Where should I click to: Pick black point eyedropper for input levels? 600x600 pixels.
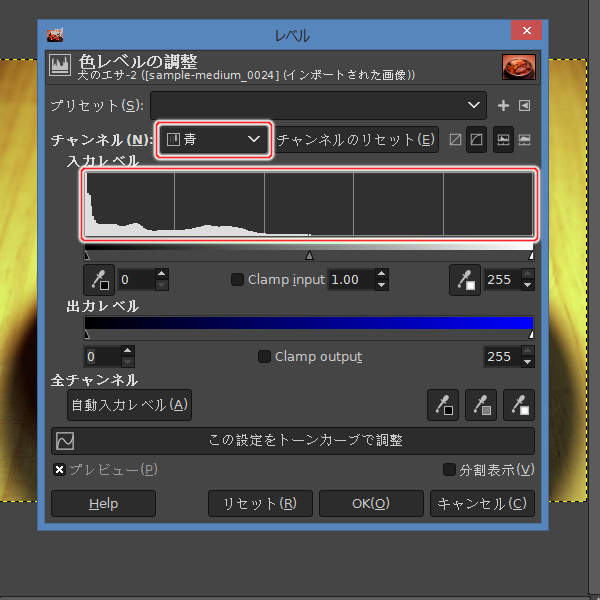(x=99, y=280)
